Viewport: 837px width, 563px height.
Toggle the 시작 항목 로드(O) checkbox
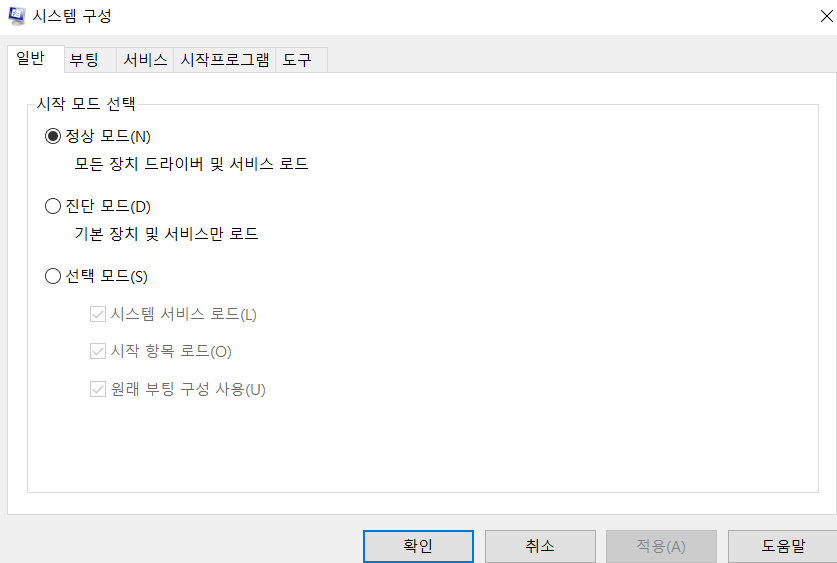click(x=98, y=351)
